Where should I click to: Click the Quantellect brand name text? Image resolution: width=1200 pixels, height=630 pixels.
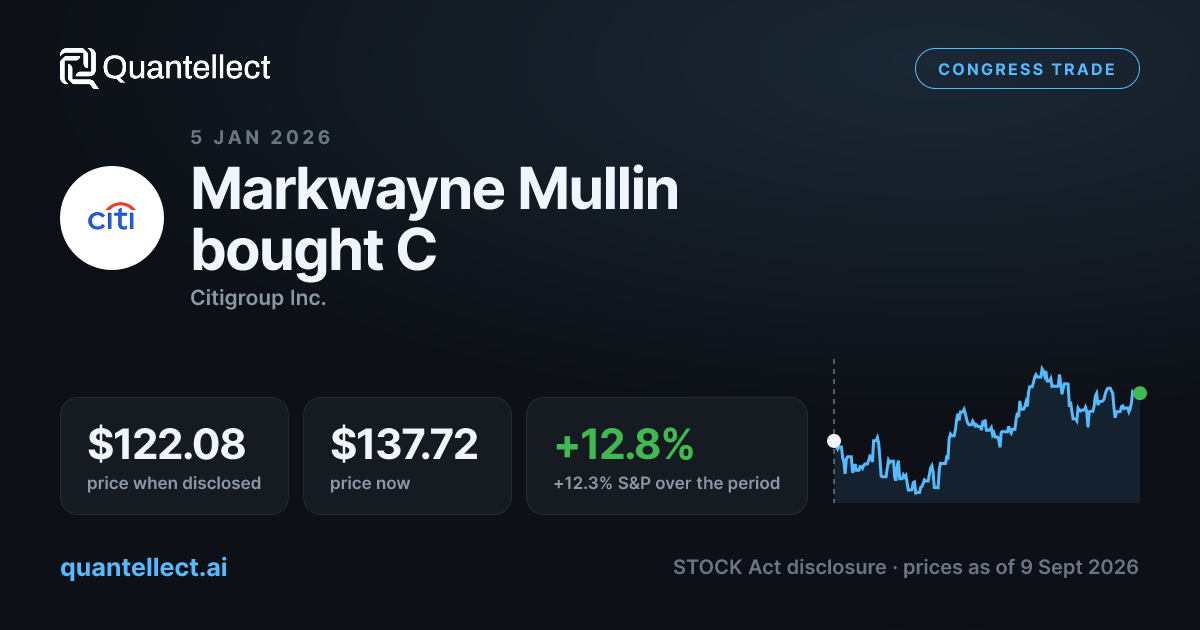[x=187, y=68]
